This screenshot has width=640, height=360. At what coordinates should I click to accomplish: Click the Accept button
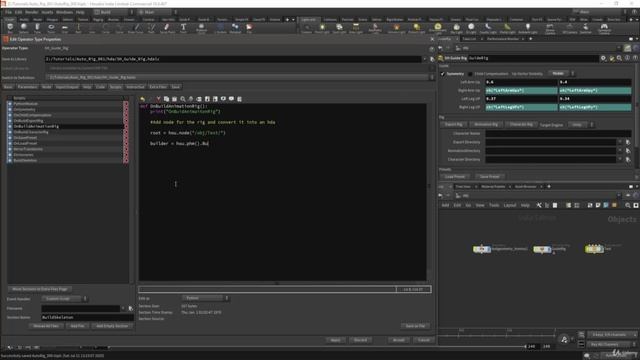click(398, 340)
